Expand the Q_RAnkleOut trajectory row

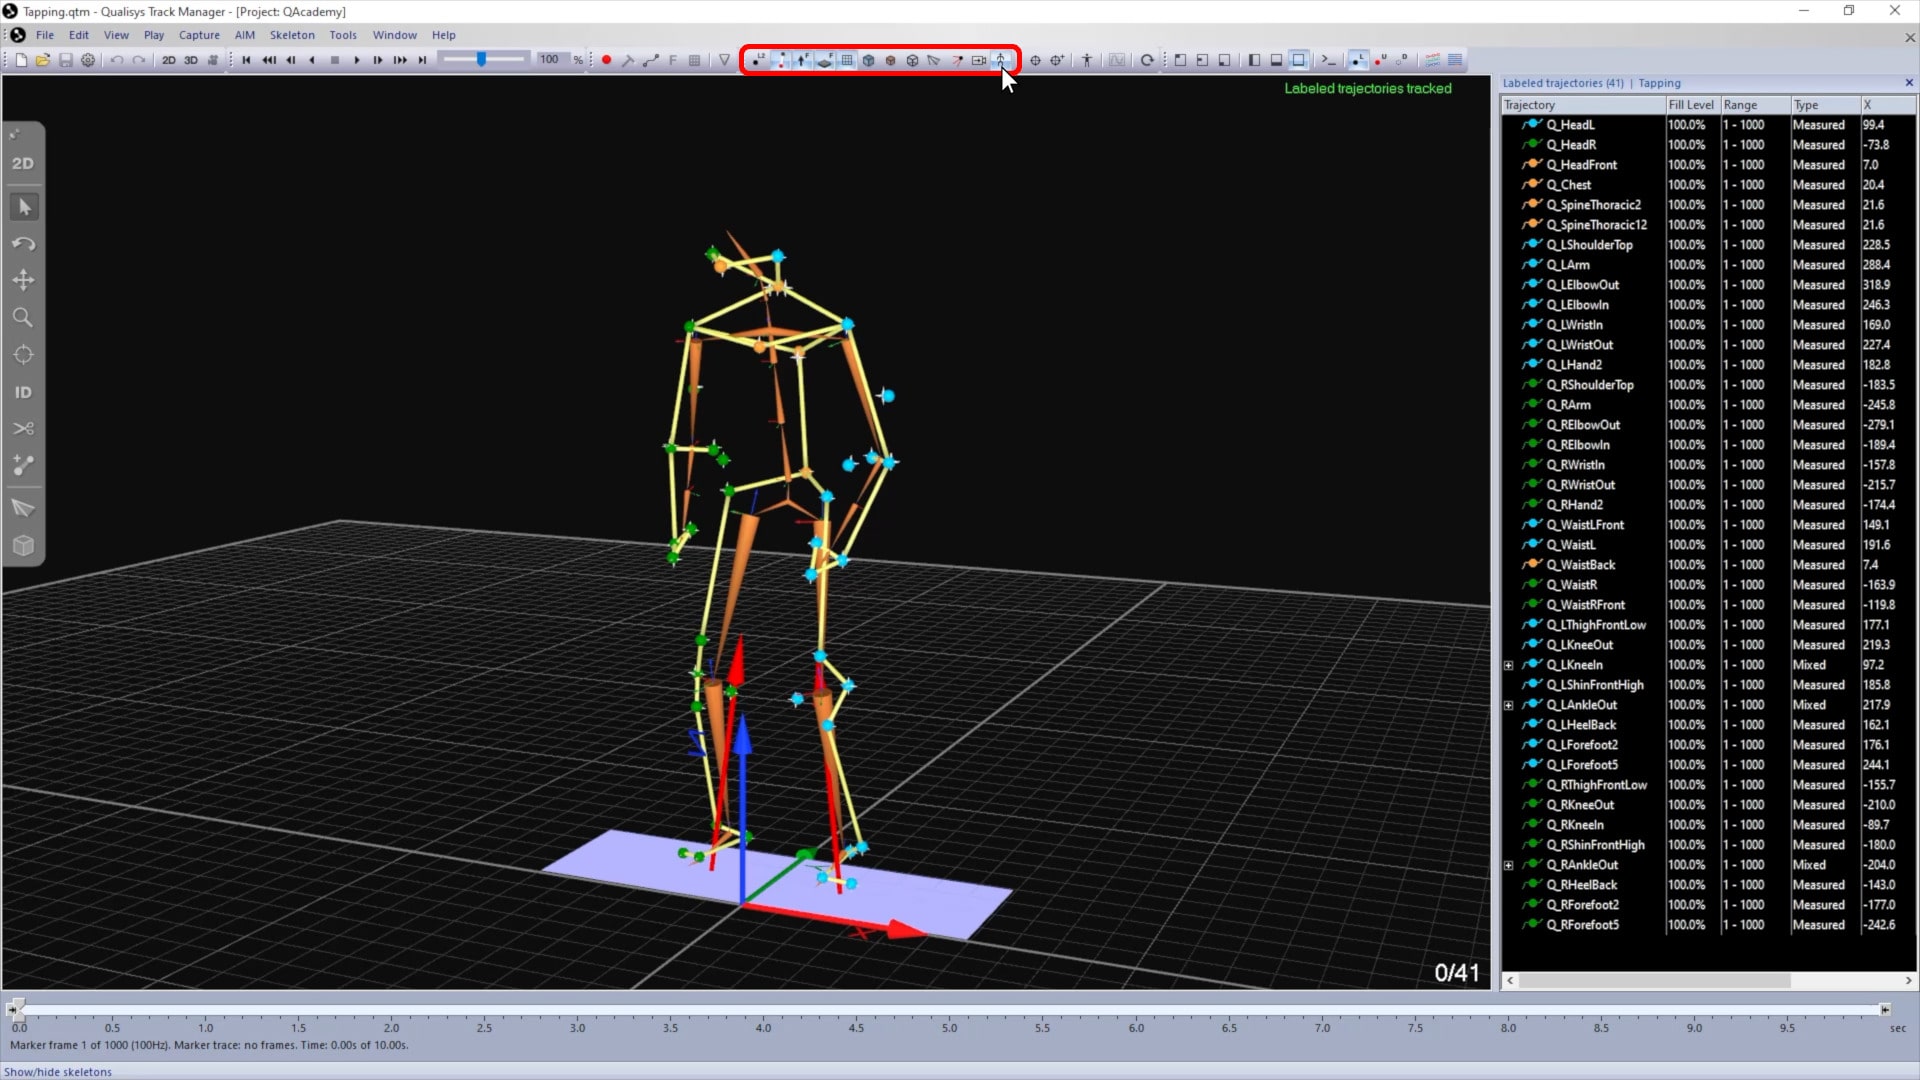(x=1509, y=865)
